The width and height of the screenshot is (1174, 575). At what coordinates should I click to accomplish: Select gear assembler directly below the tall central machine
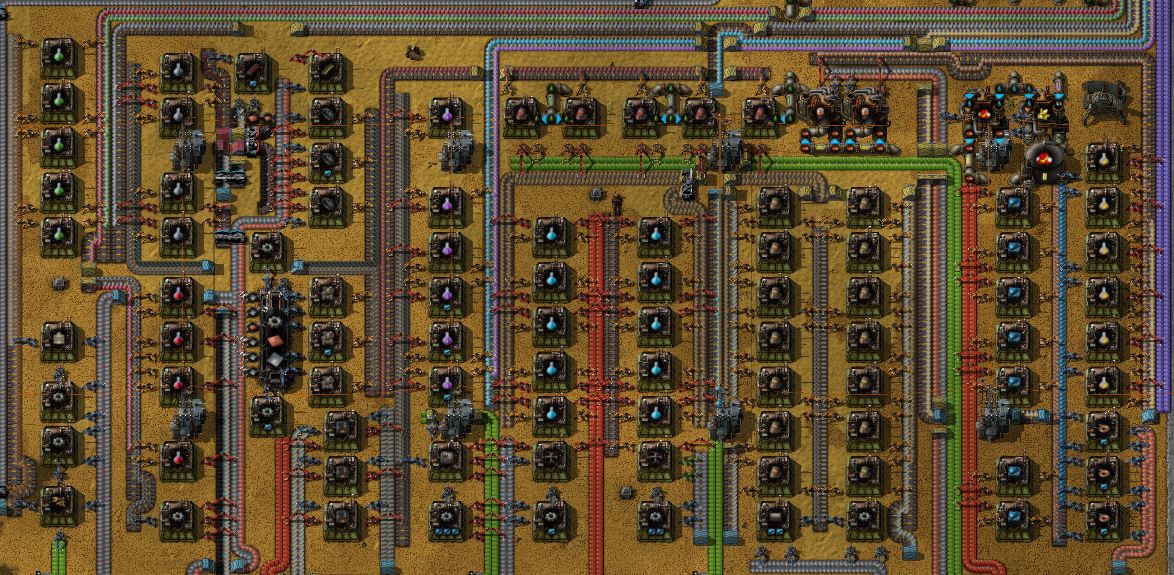[267, 416]
